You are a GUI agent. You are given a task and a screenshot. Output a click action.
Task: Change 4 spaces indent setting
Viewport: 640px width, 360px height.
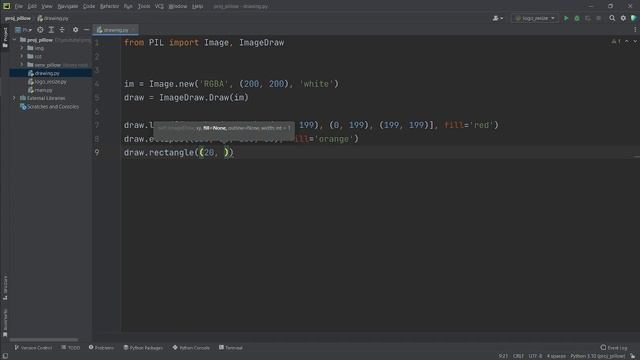(x=556, y=356)
